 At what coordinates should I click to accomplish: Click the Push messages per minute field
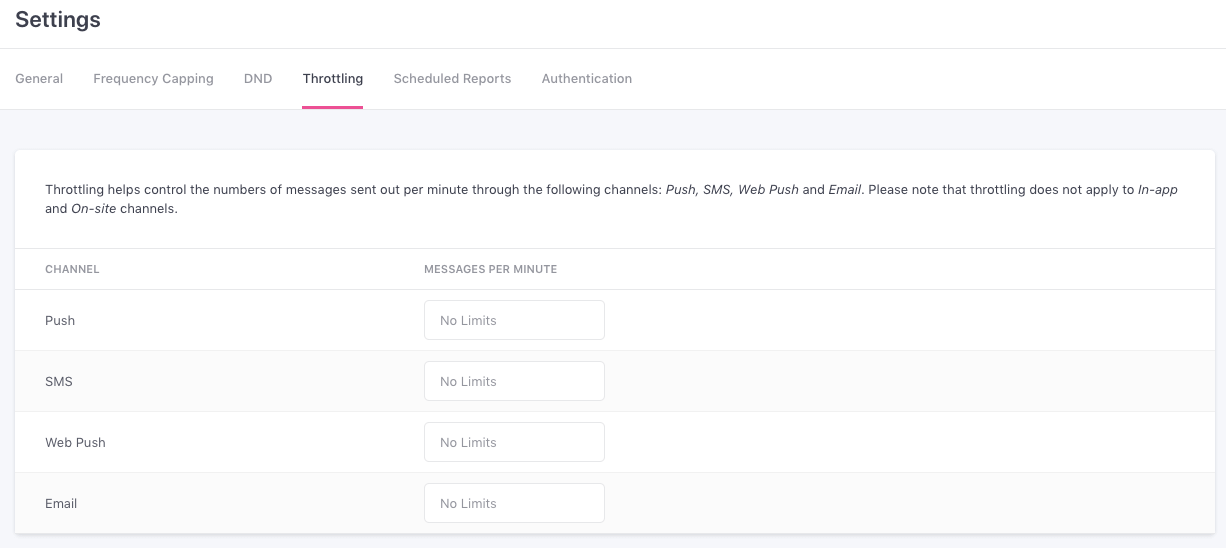tap(514, 321)
